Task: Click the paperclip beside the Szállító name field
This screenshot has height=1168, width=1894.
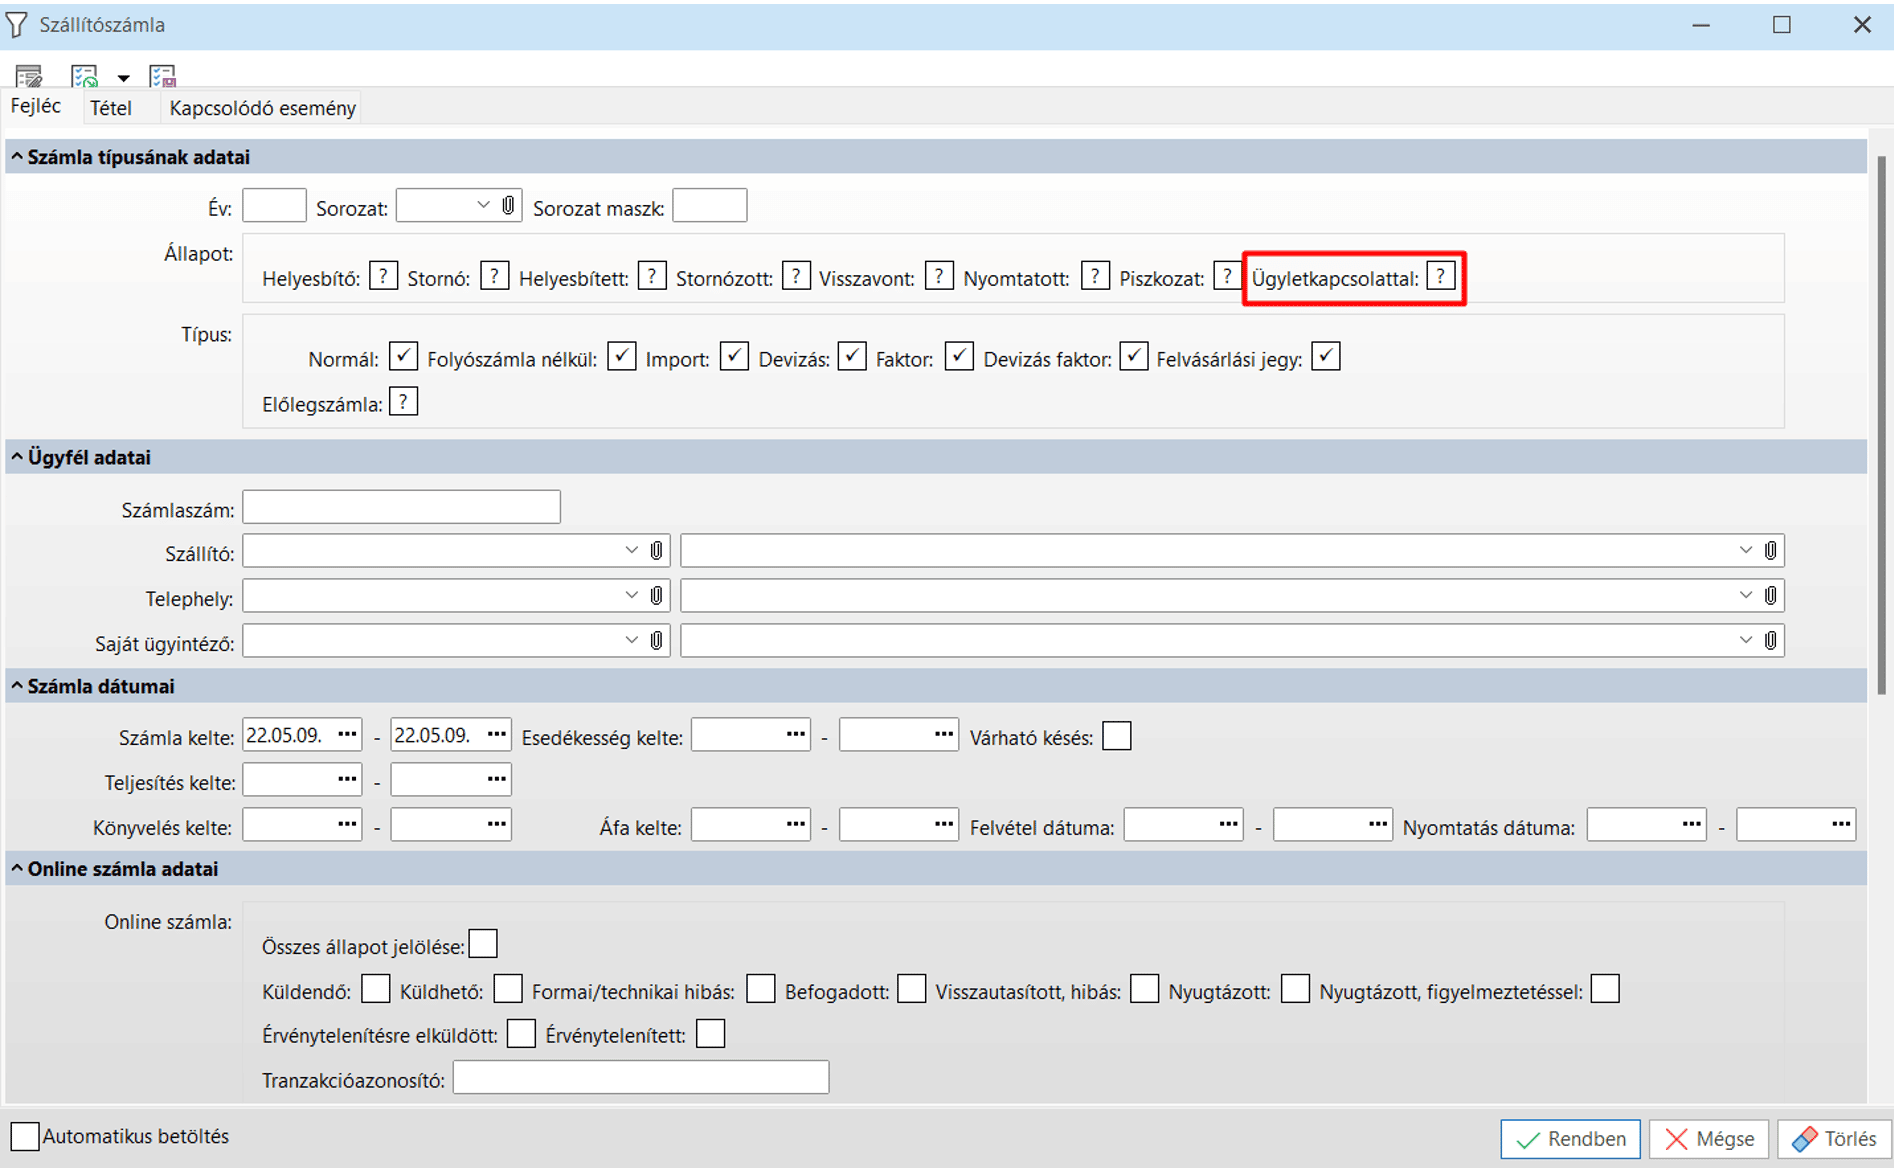Action: [x=1770, y=550]
